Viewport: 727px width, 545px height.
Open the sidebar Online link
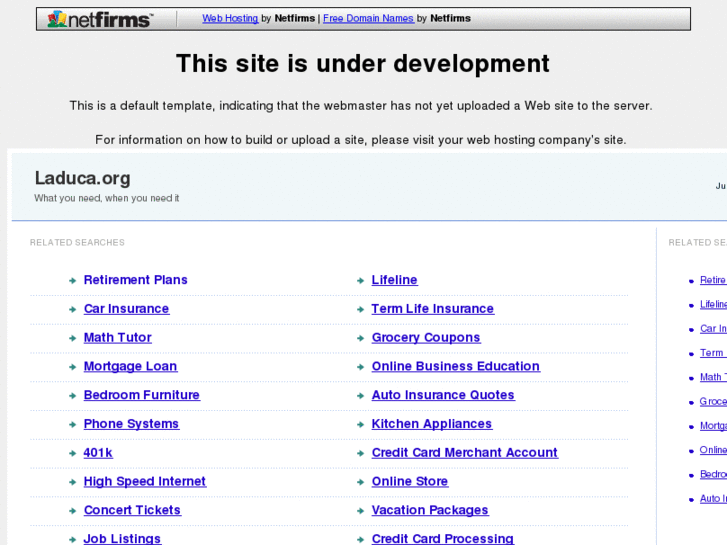(x=713, y=450)
